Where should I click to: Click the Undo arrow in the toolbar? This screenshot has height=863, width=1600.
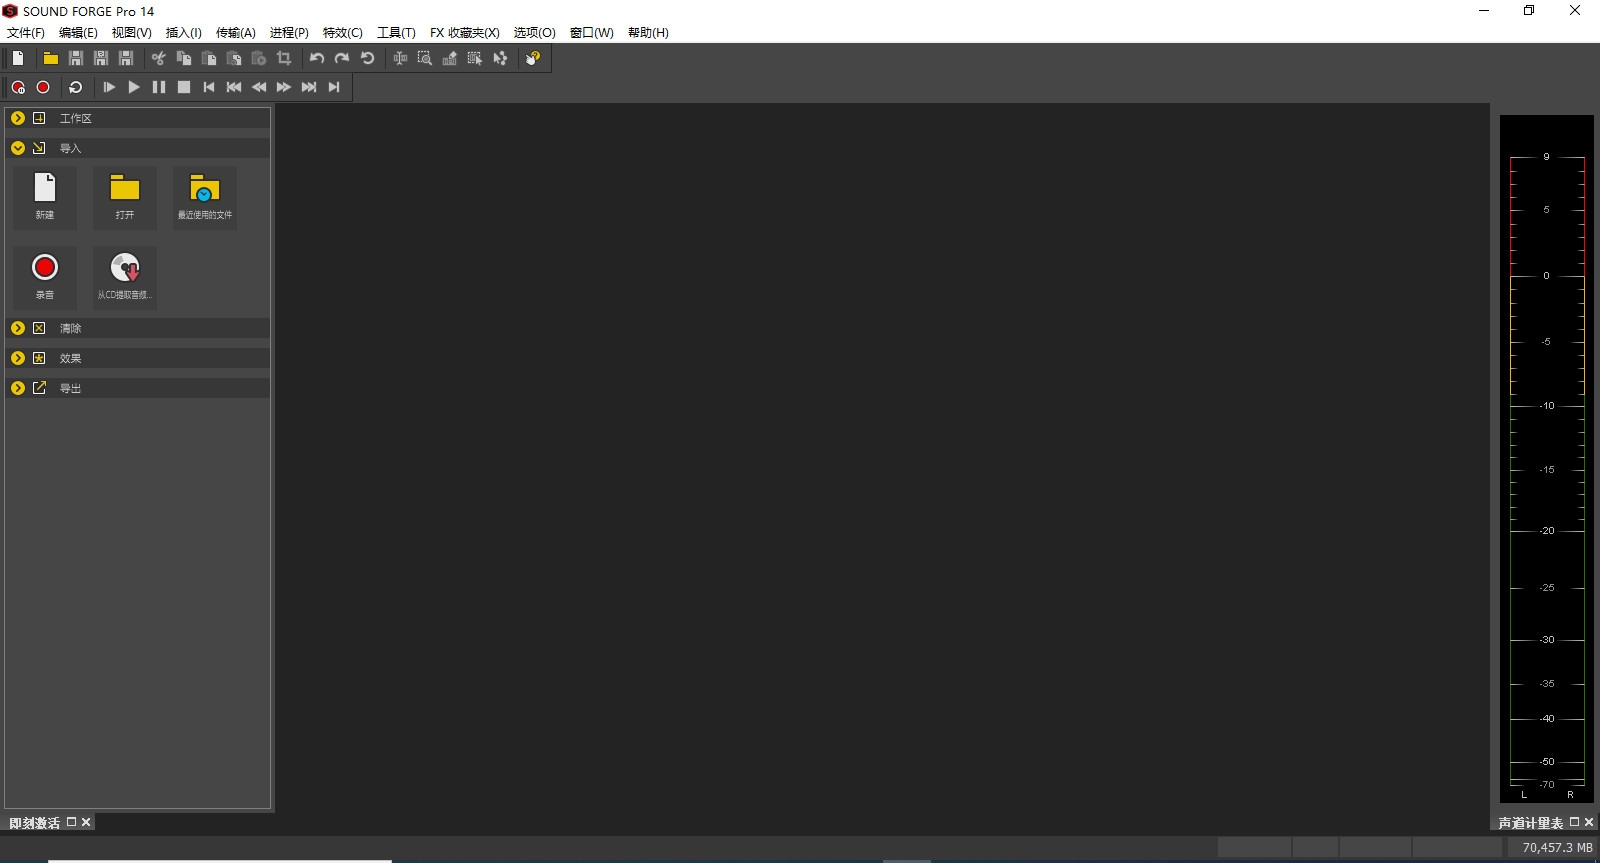317,58
